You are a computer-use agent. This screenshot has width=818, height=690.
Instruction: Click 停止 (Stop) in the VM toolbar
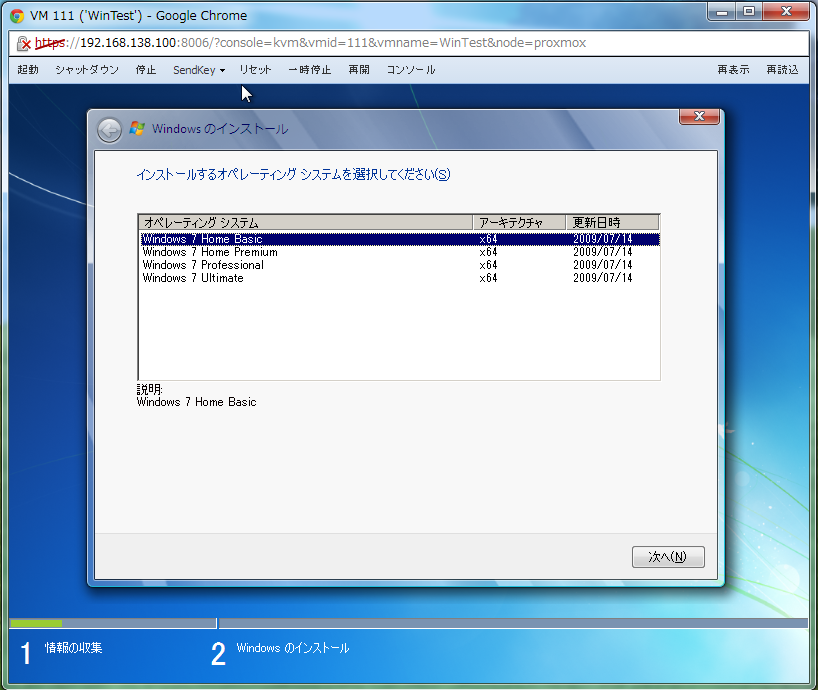click(x=146, y=70)
